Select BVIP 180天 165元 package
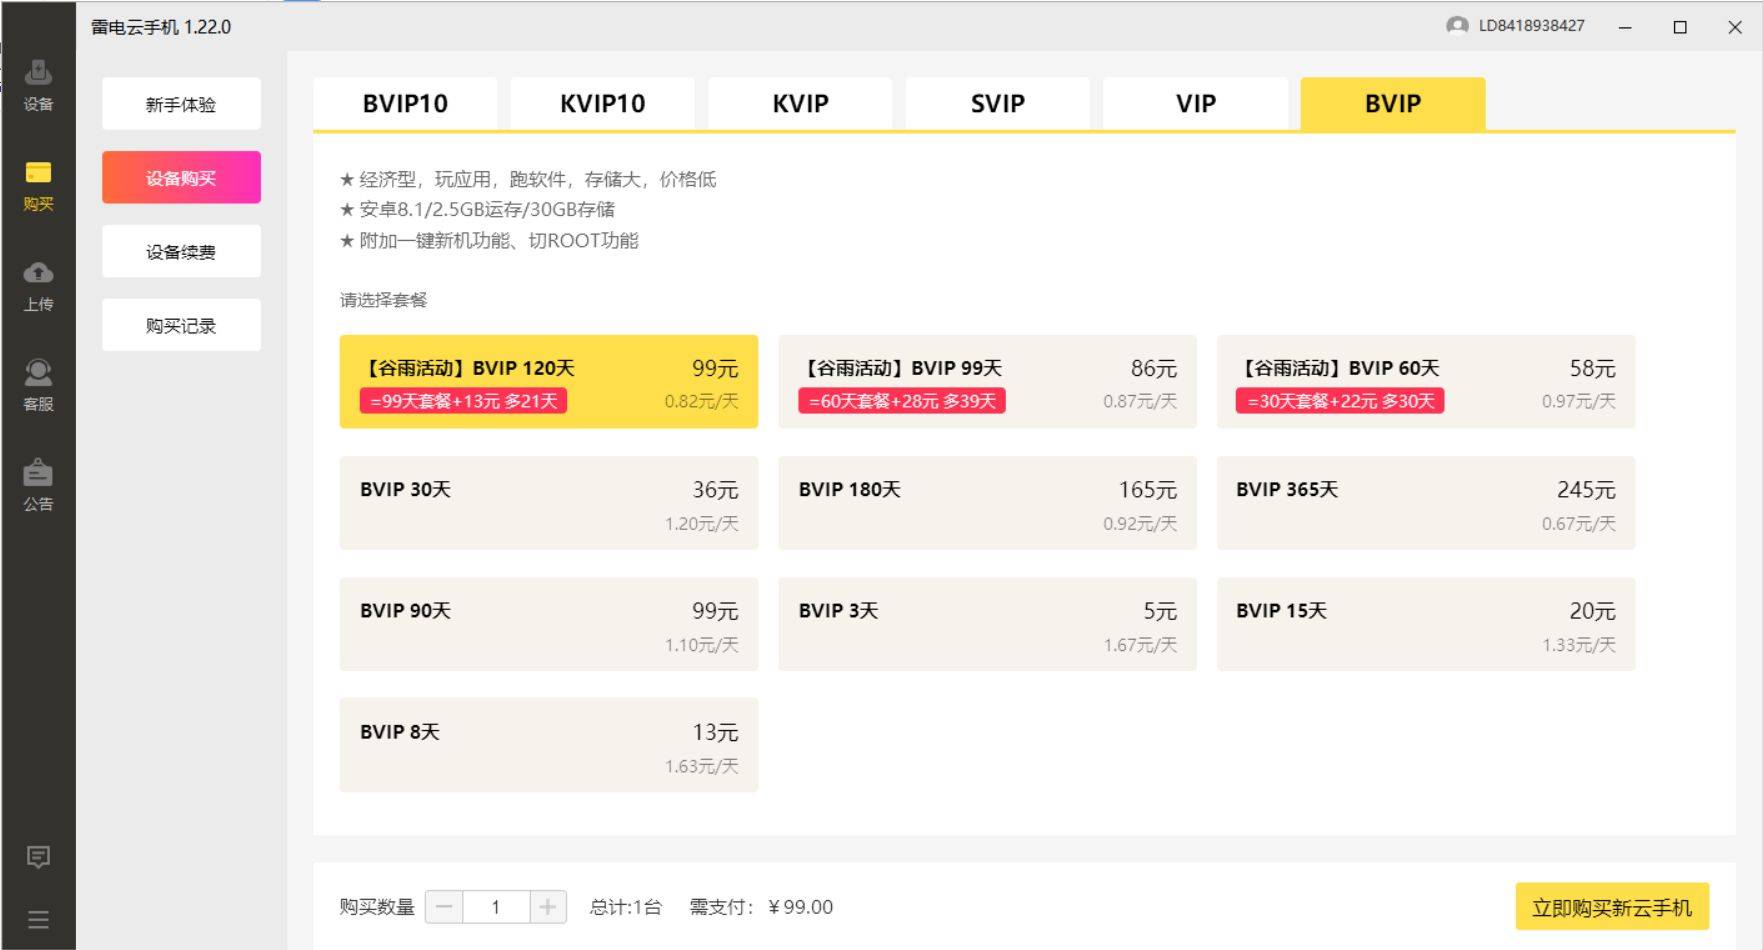1763x950 pixels. tap(987, 503)
